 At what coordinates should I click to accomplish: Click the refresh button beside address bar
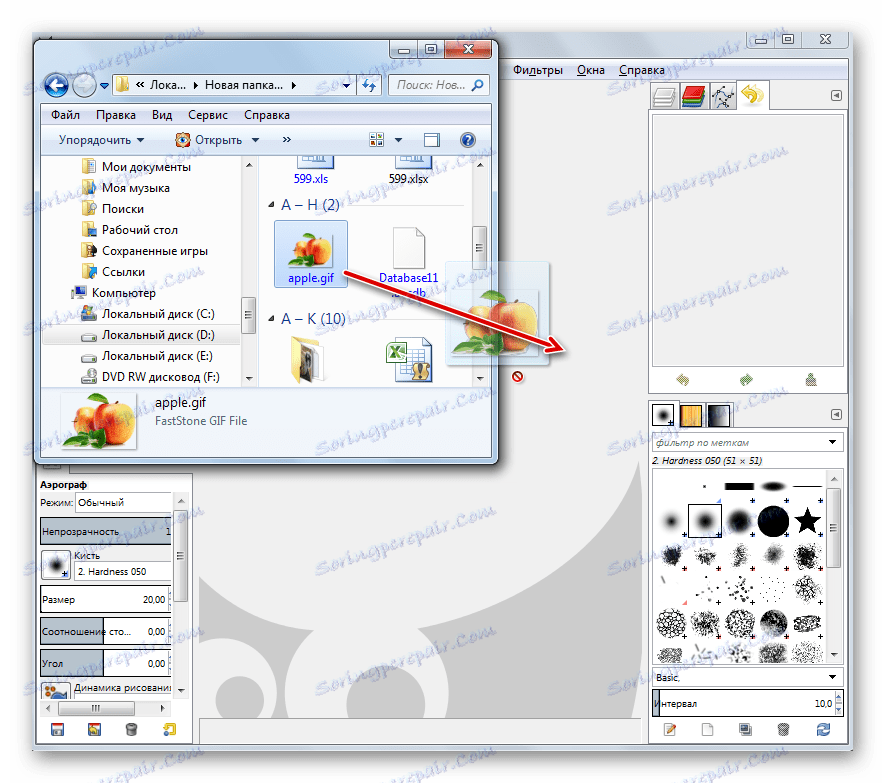pyautogui.click(x=369, y=85)
